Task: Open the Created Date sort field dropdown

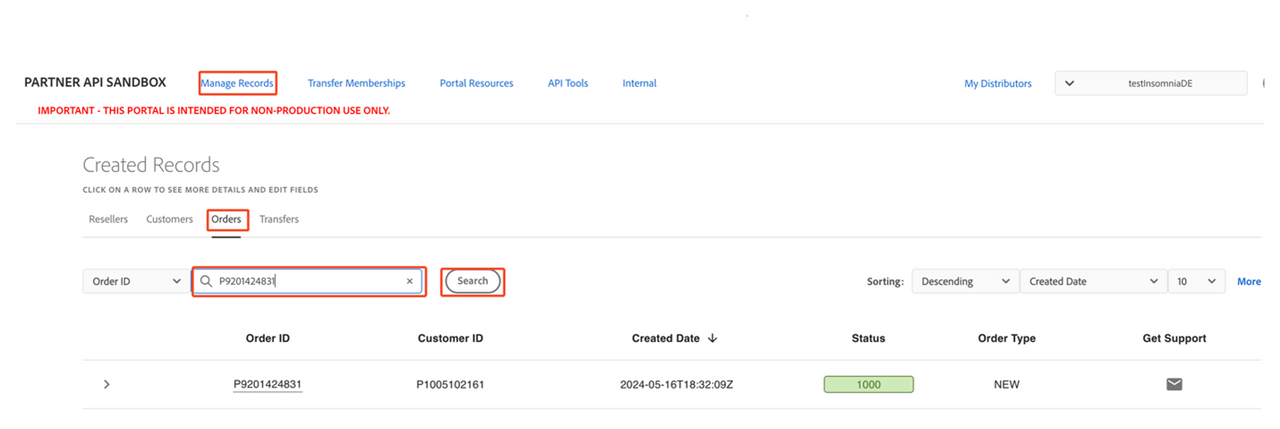Action: pyautogui.click(x=1092, y=282)
